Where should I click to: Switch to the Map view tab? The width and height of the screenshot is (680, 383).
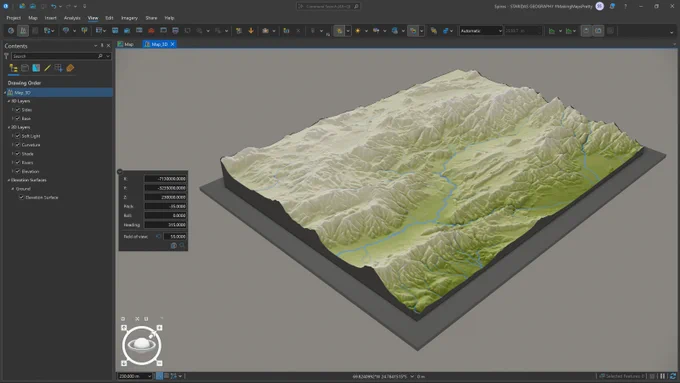(x=126, y=44)
